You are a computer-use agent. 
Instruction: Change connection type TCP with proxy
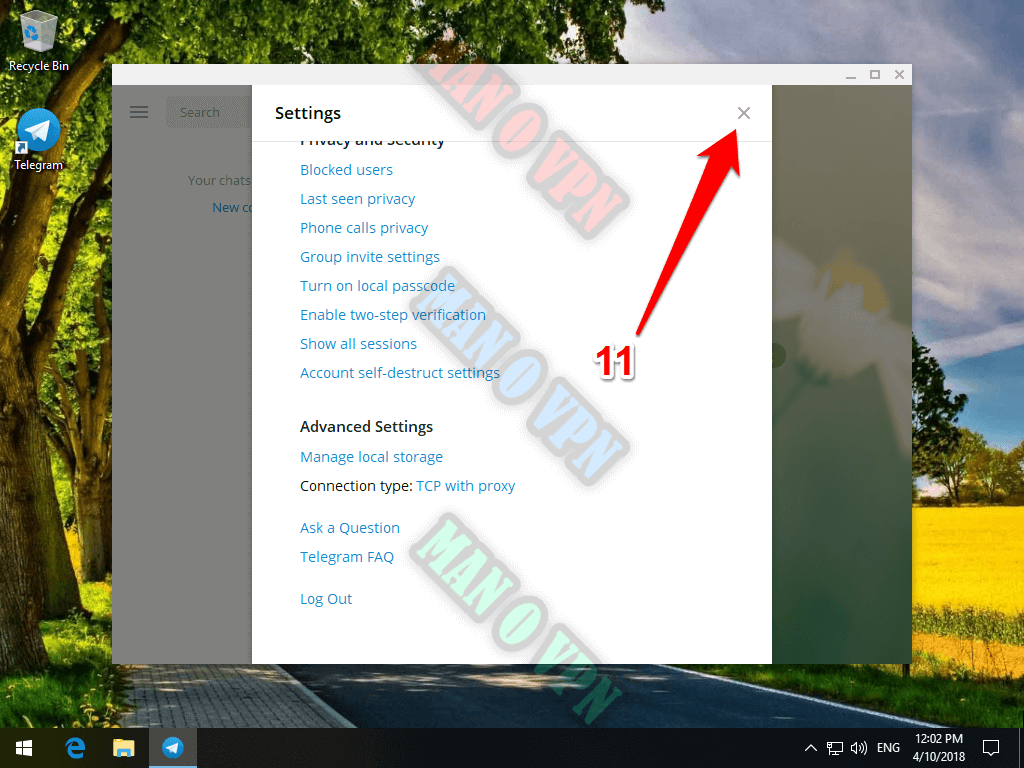pos(466,486)
